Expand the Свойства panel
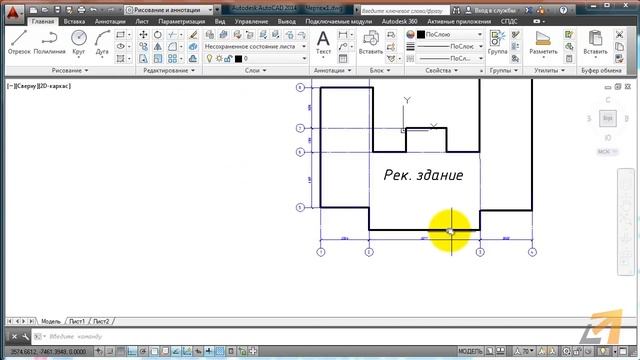640x360 pixels. coord(441,71)
